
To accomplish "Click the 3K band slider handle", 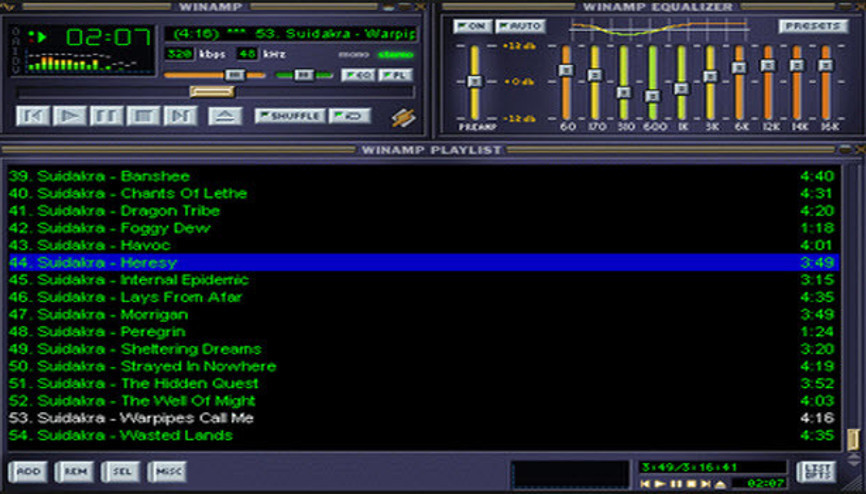I will 710,76.
